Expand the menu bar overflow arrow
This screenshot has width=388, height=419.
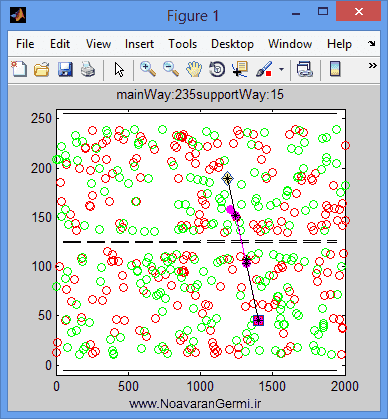pyautogui.click(x=372, y=43)
